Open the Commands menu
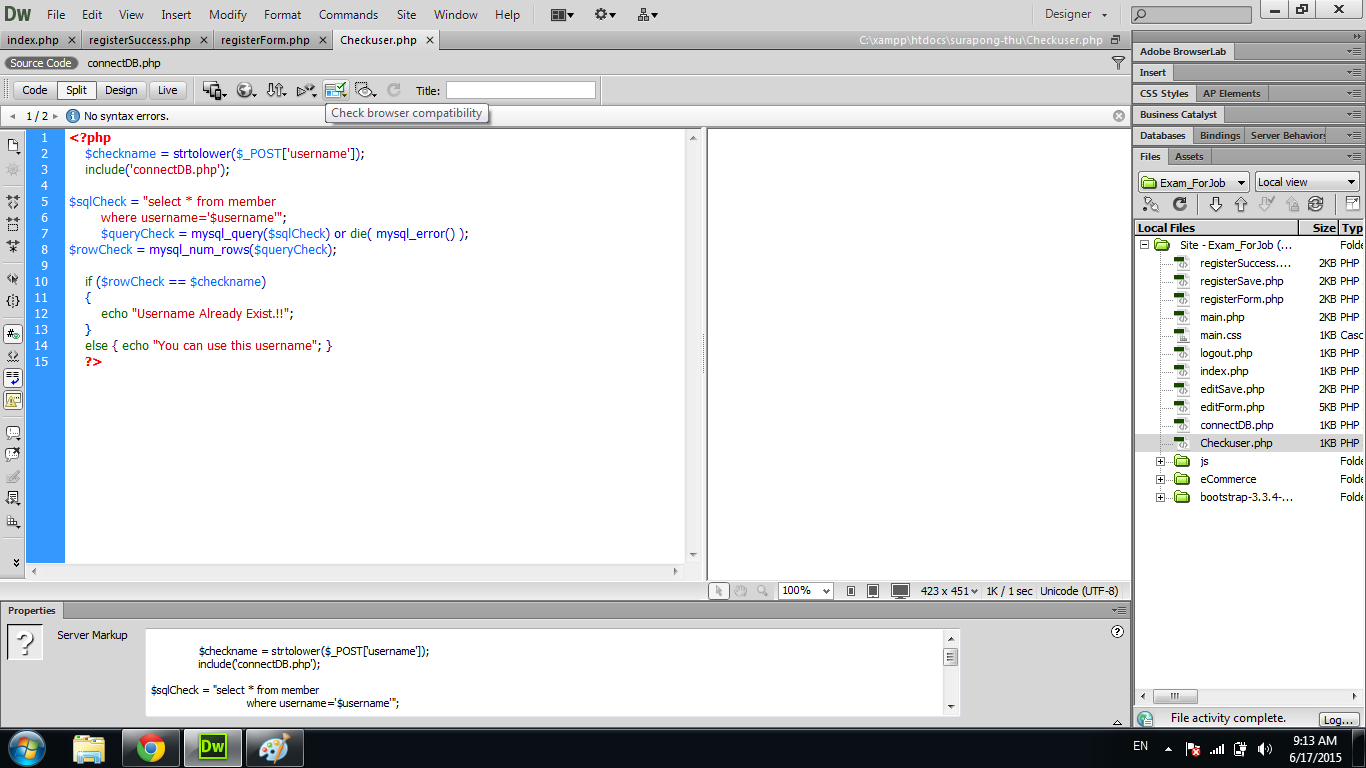 [348, 15]
